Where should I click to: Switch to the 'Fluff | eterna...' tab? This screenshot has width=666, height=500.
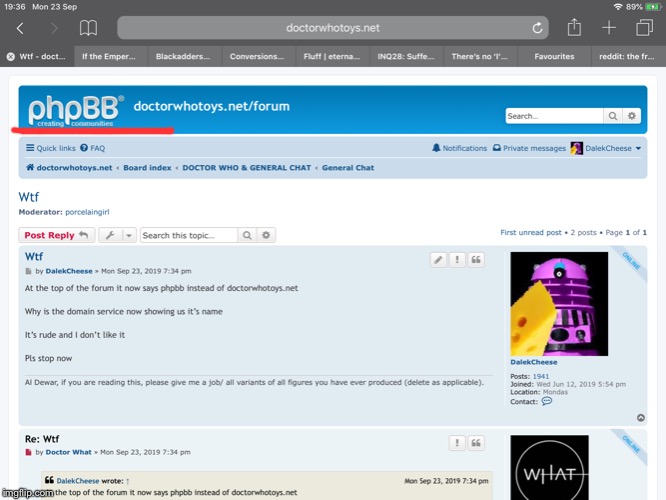[331, 56]
